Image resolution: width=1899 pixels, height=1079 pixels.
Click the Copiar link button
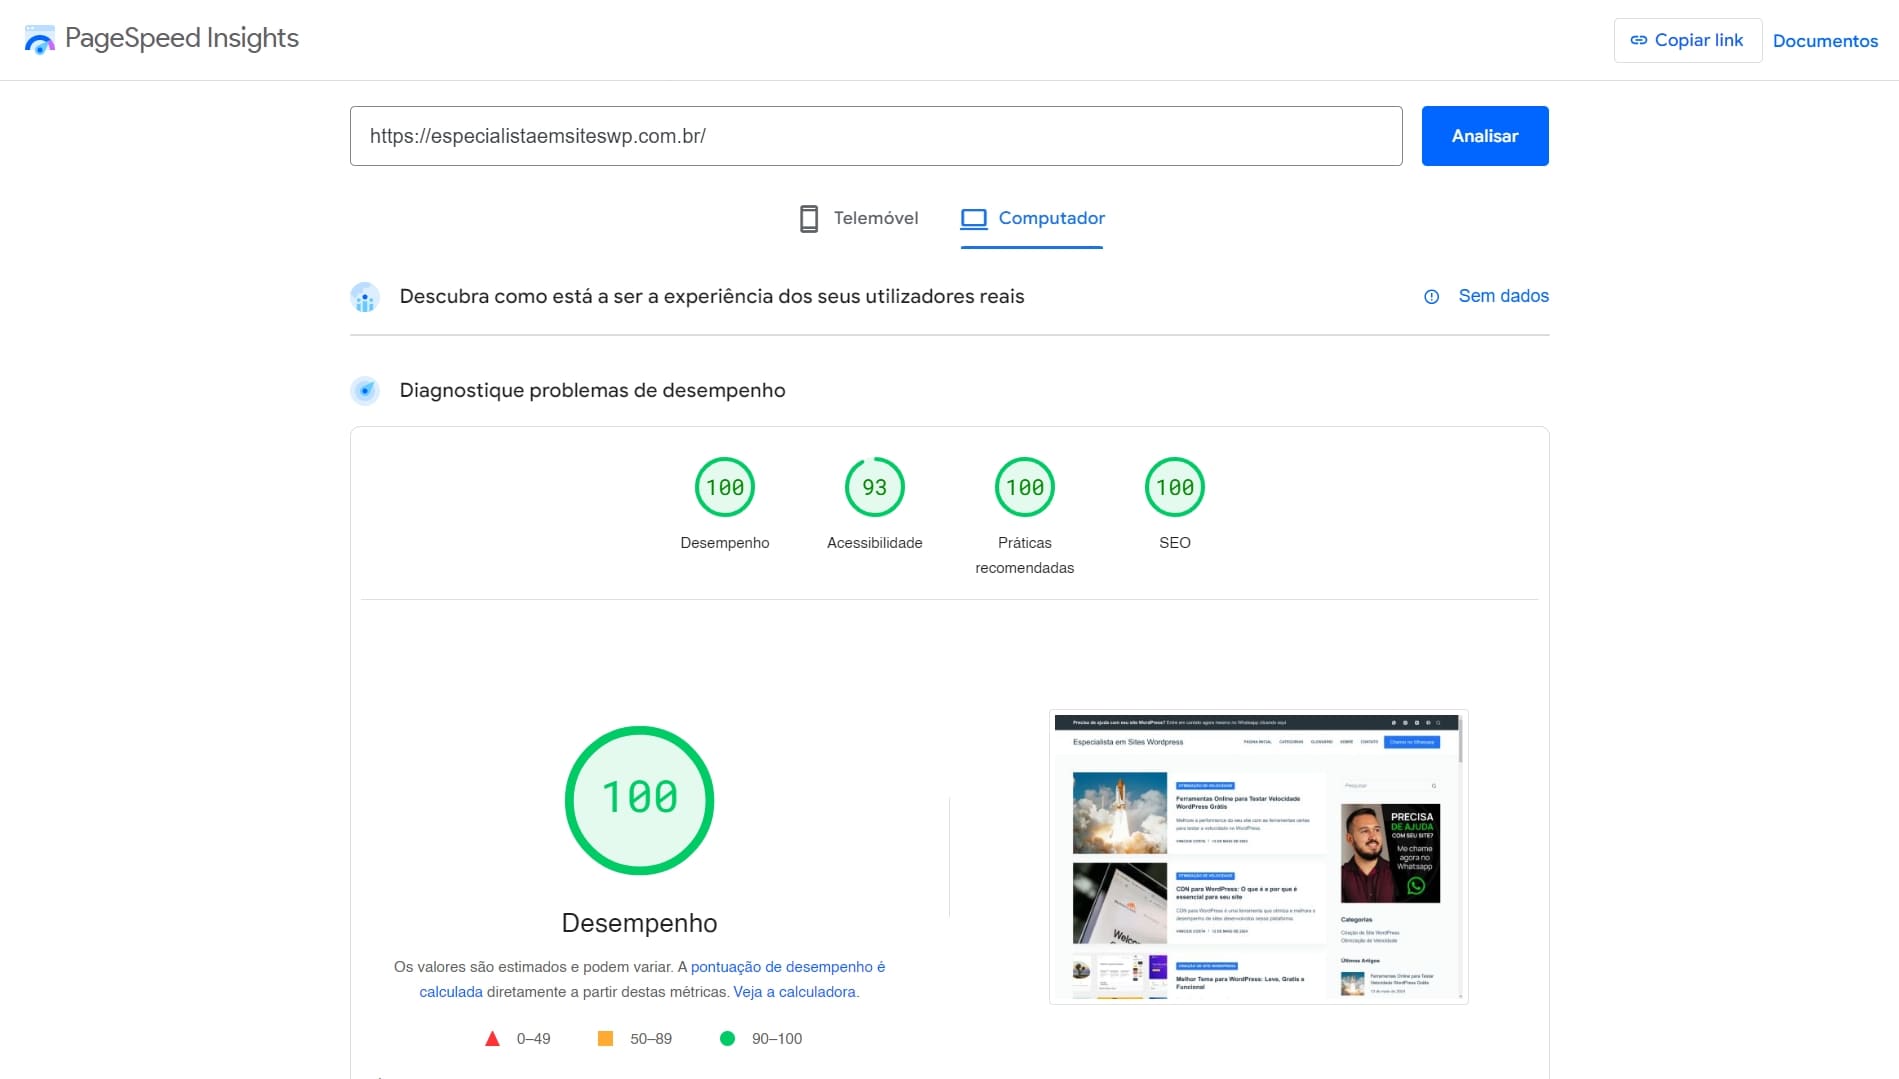(x=1687, y=40)
